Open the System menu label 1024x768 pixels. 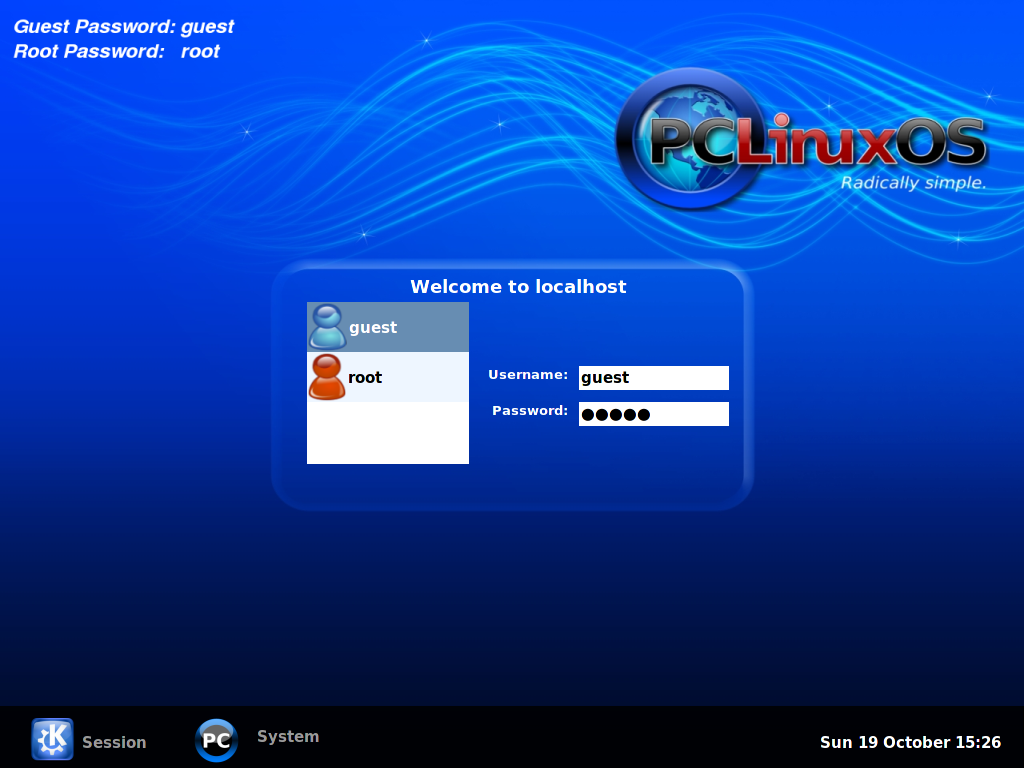[288, 737]
